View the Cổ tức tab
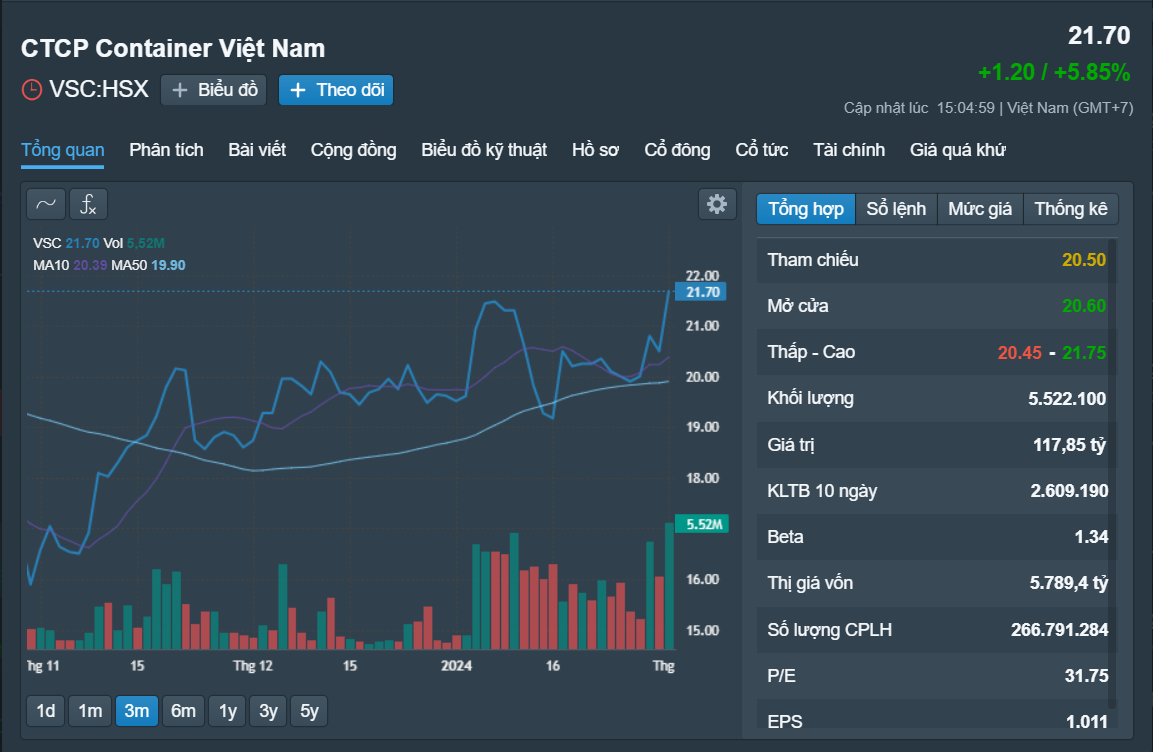The height and width of the screenshot is (752, 1153). point(762,150)
